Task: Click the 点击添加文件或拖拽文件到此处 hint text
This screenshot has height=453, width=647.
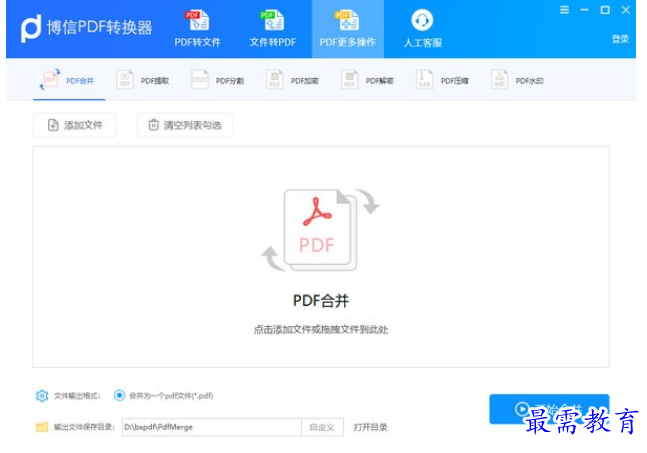Action: (x=321, y=329)
